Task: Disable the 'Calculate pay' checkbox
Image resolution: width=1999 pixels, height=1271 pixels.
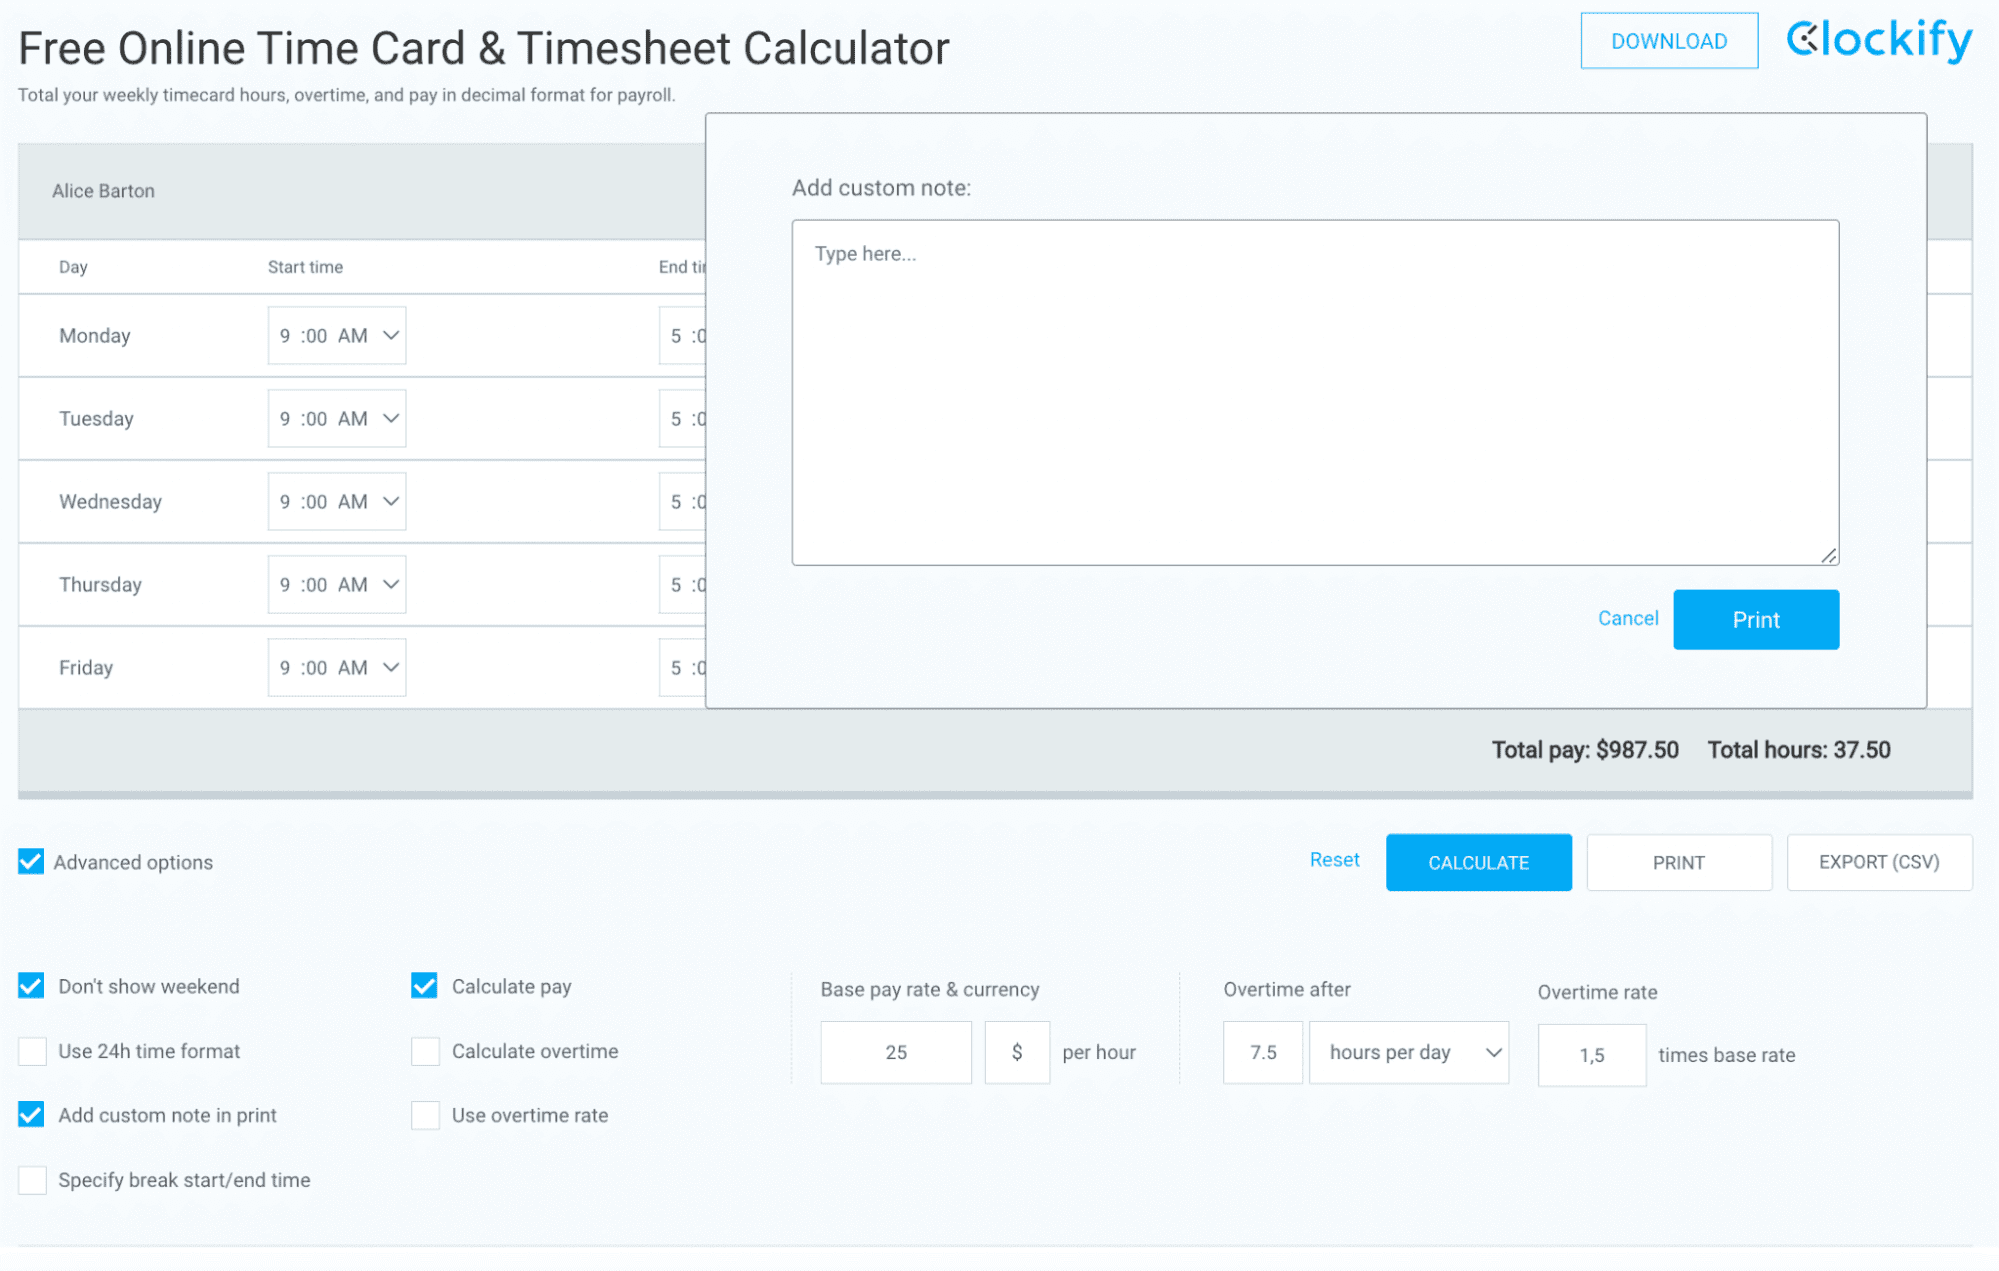Action: [424, 985]
